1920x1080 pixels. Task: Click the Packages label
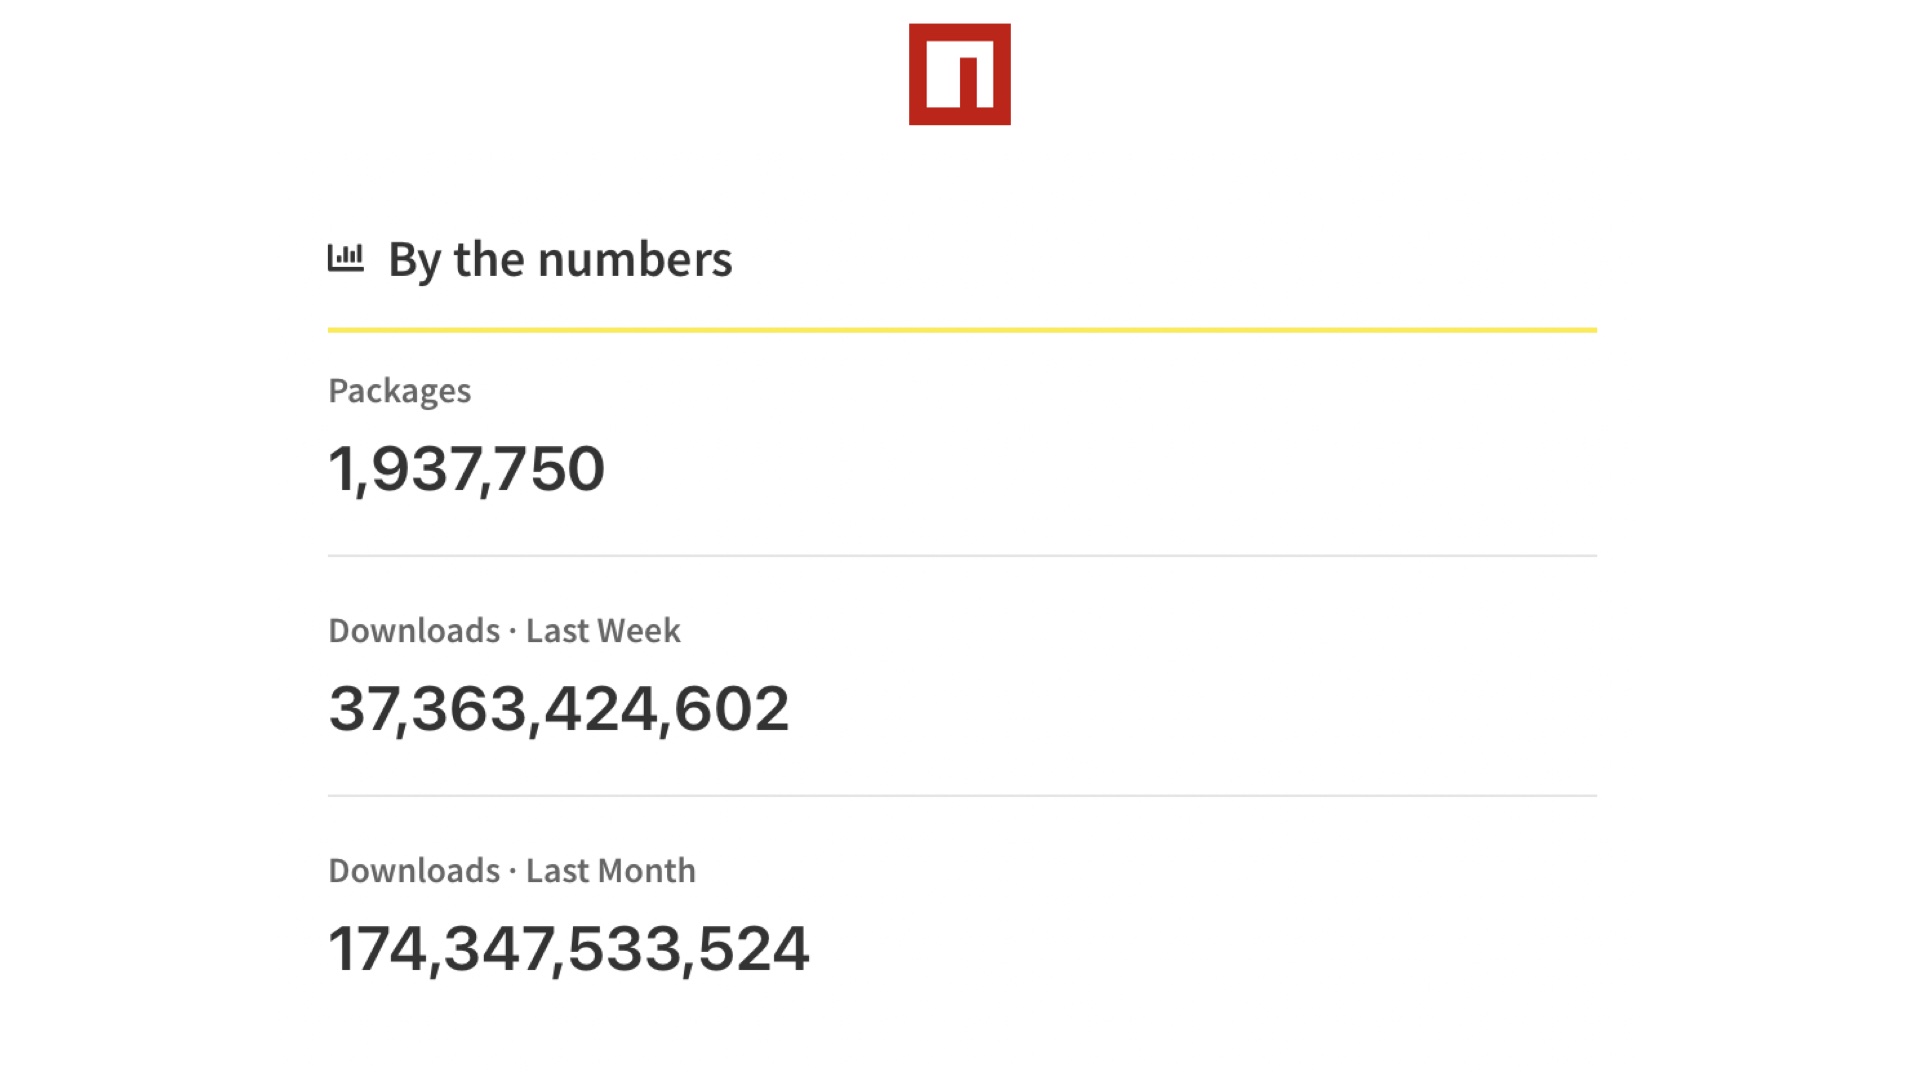[x=399, y=391]
